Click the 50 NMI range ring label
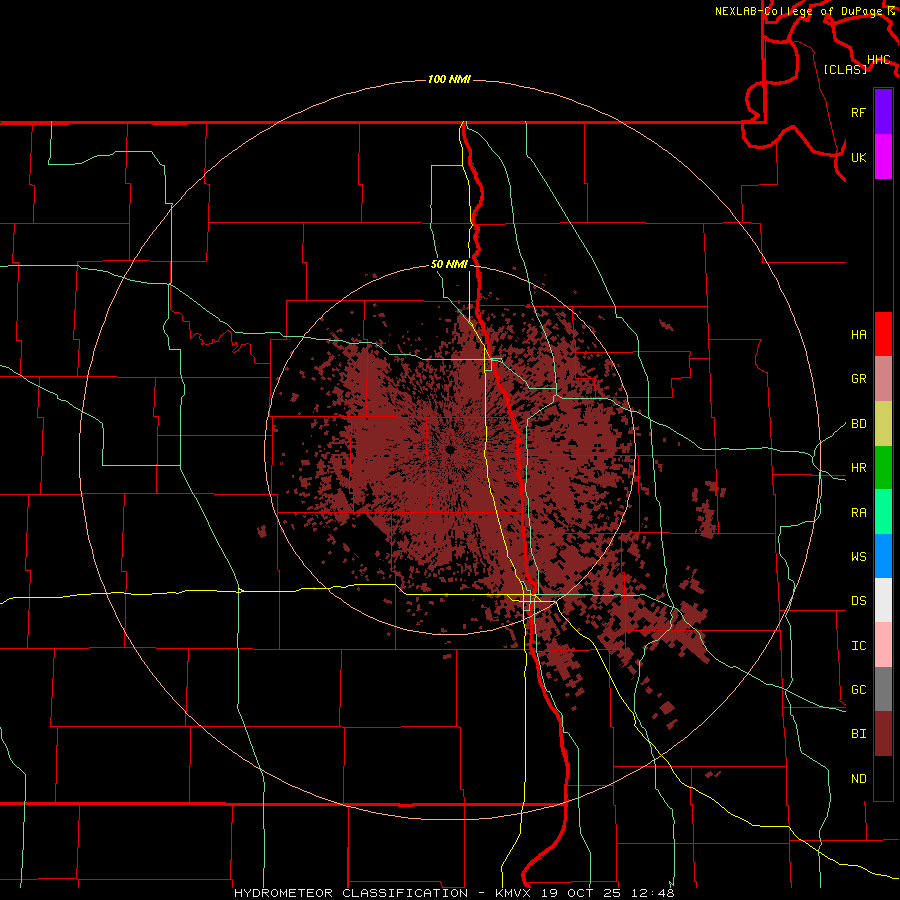 pos(449,265)
